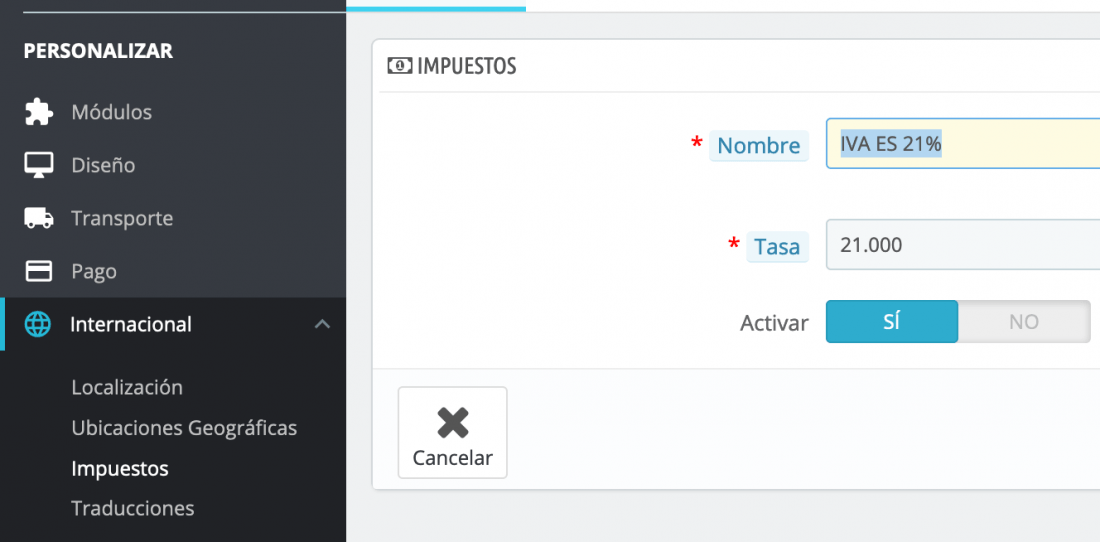The width and height of the screenshot is (1100, 542).
Task: Click in the Tasa input showing 21.000
Action: coord(962,245)
